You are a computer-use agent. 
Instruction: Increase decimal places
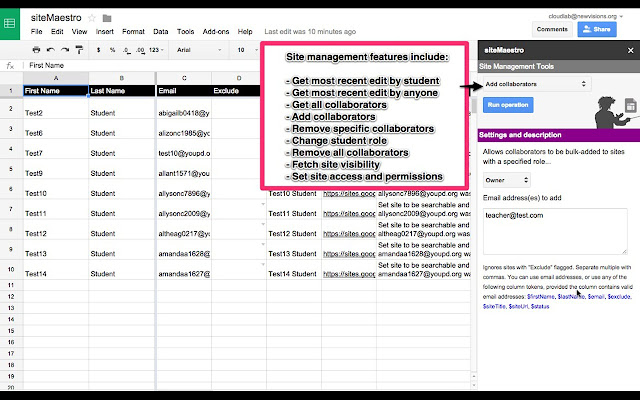[140, 50]
